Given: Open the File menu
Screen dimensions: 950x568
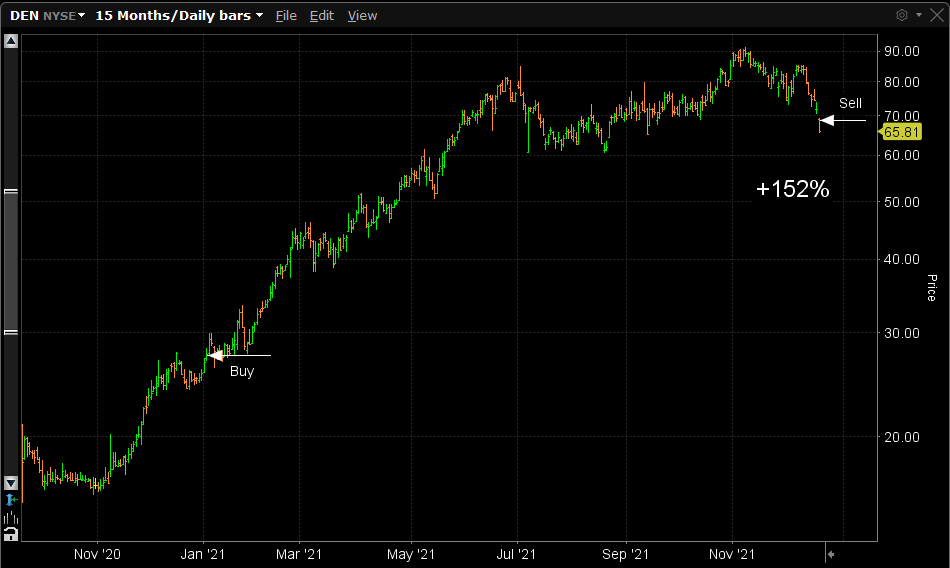Looking at the screenshot, I should click(x=286, y=16).
